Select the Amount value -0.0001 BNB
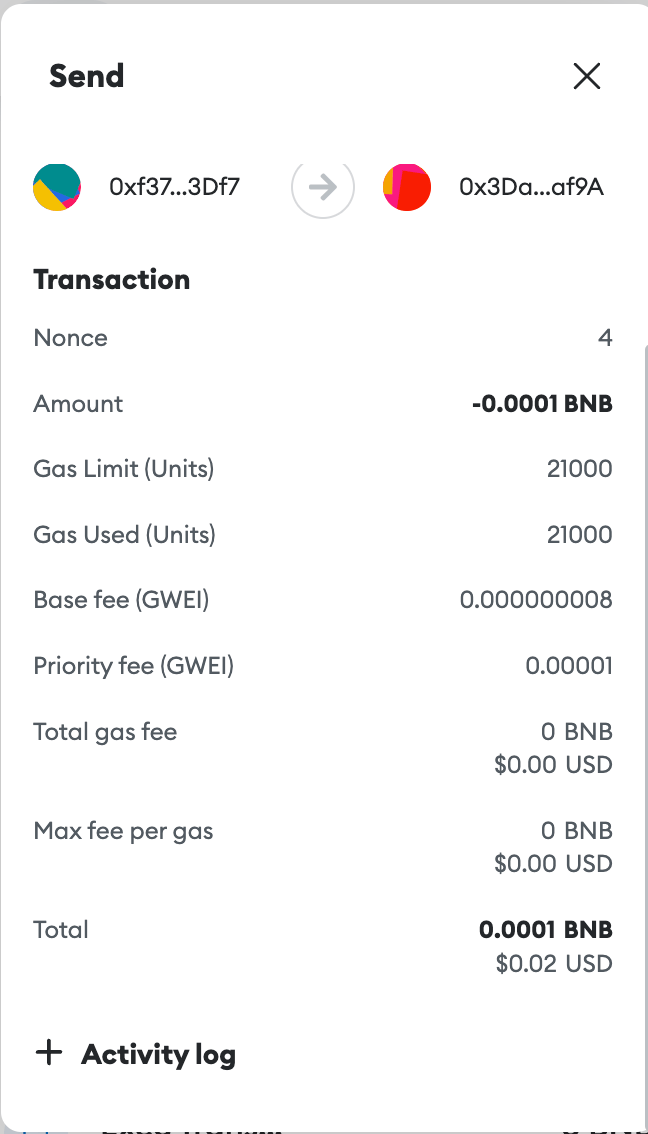 (541, 403)
